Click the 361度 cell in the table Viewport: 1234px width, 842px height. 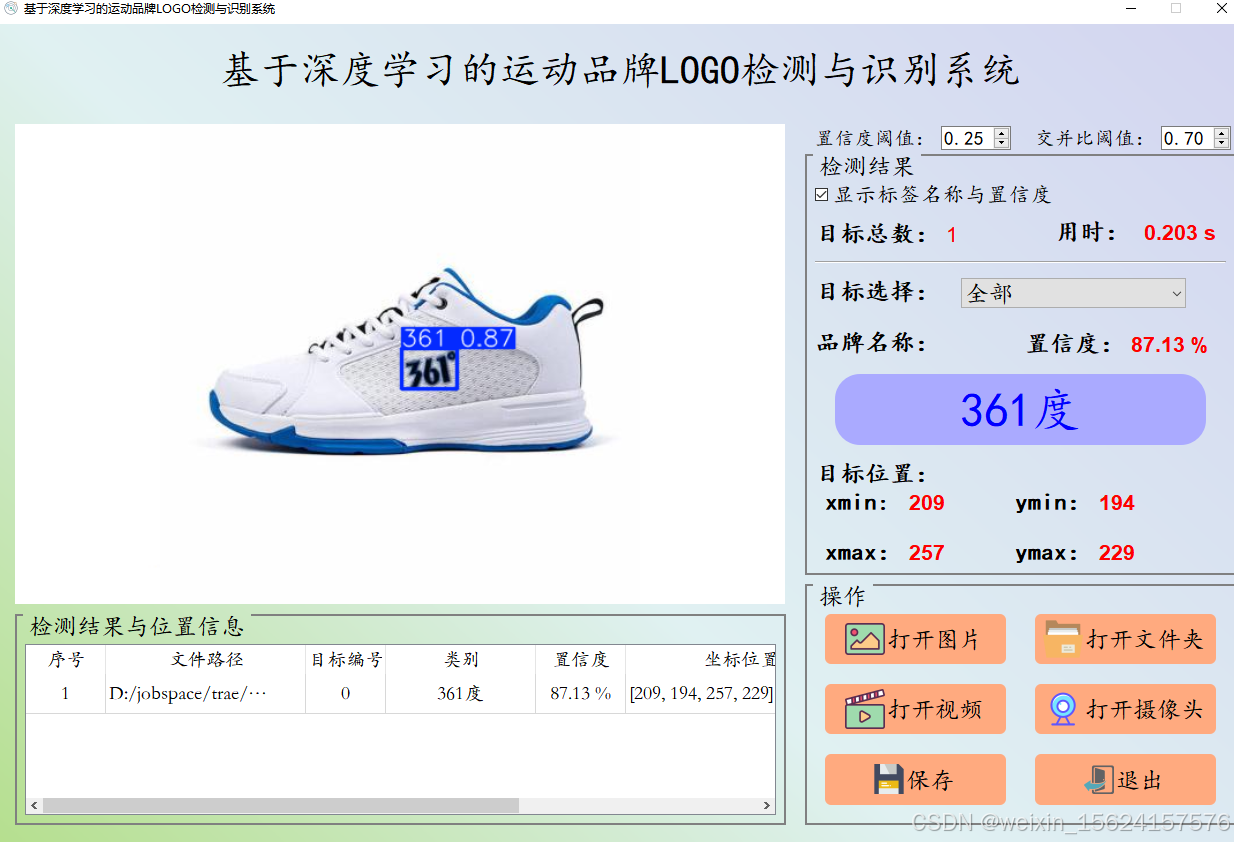[x=461, y=693]
